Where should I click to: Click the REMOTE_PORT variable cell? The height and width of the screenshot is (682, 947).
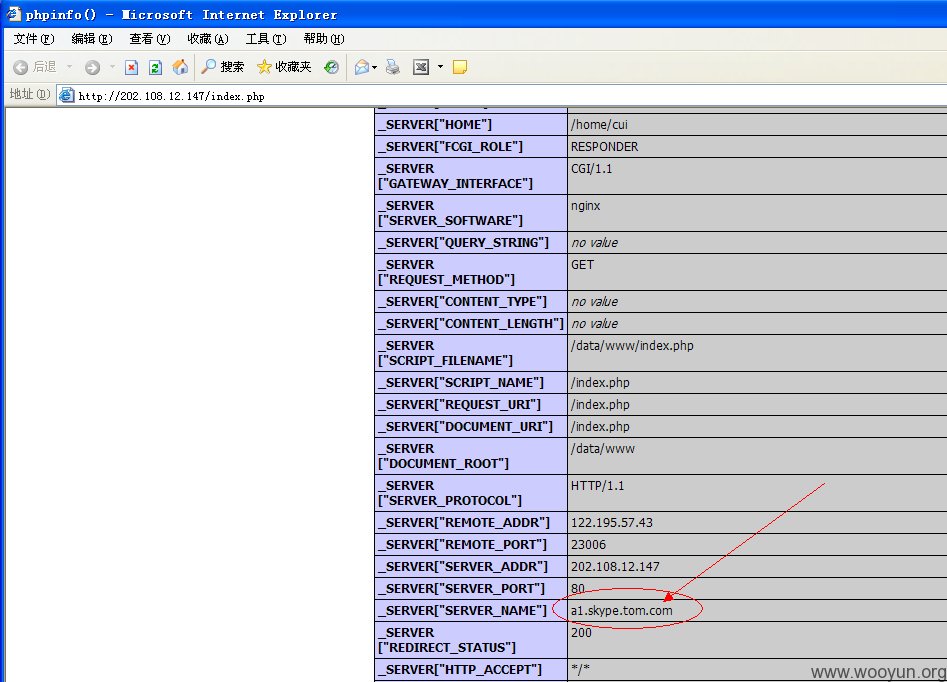pos(470,544)
